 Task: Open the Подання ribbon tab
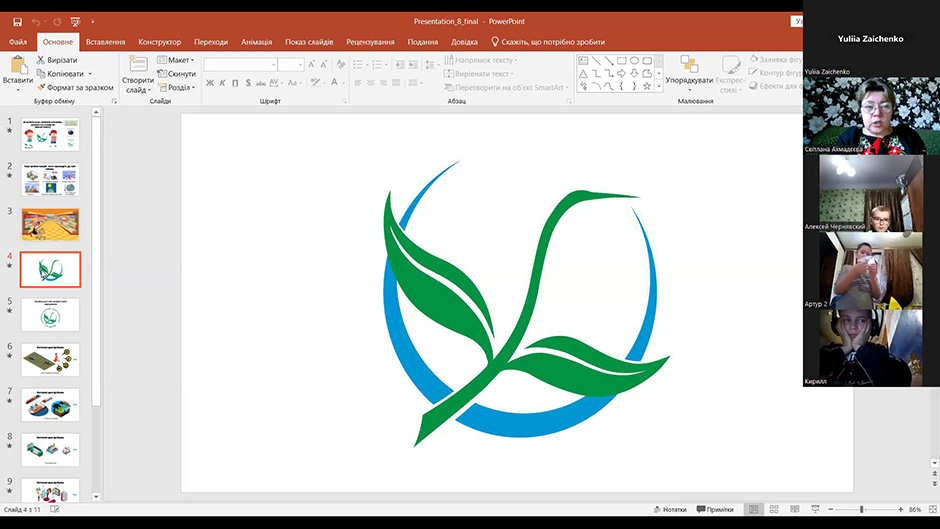[423, 42]
